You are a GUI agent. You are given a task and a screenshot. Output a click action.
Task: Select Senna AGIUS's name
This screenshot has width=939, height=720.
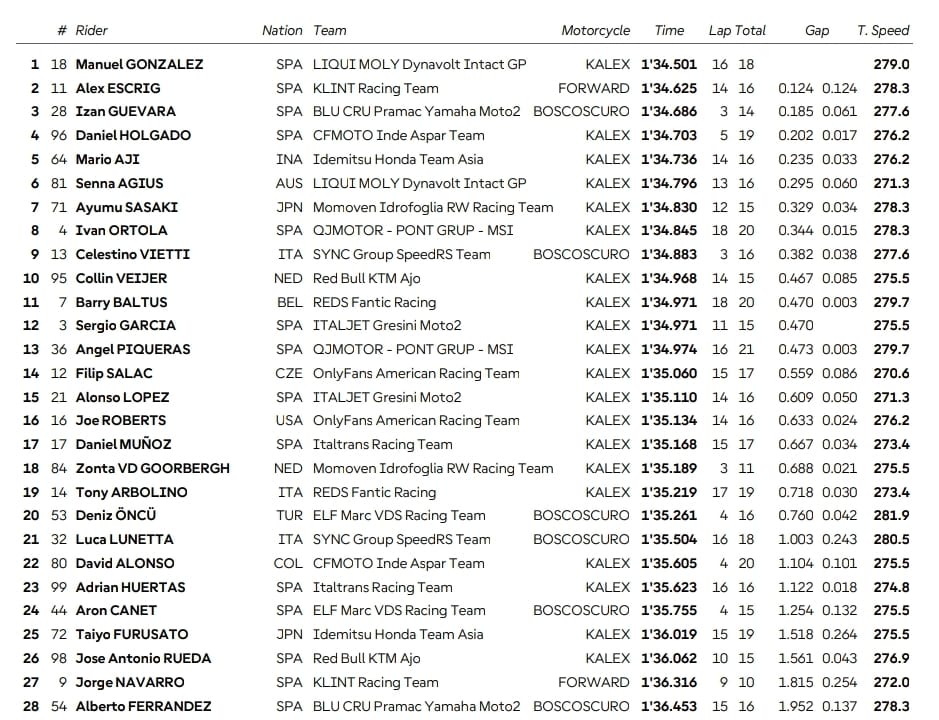coord(119,183)
